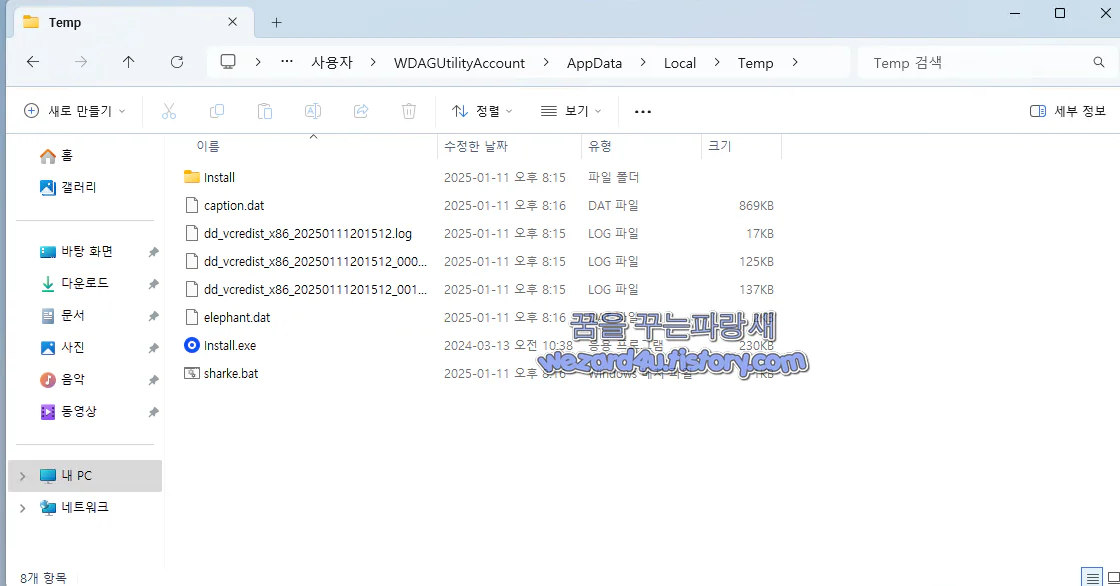Unpin 바탕 화면 using its pin icon
Screen dimensions: 1120x586
point(153,252)
